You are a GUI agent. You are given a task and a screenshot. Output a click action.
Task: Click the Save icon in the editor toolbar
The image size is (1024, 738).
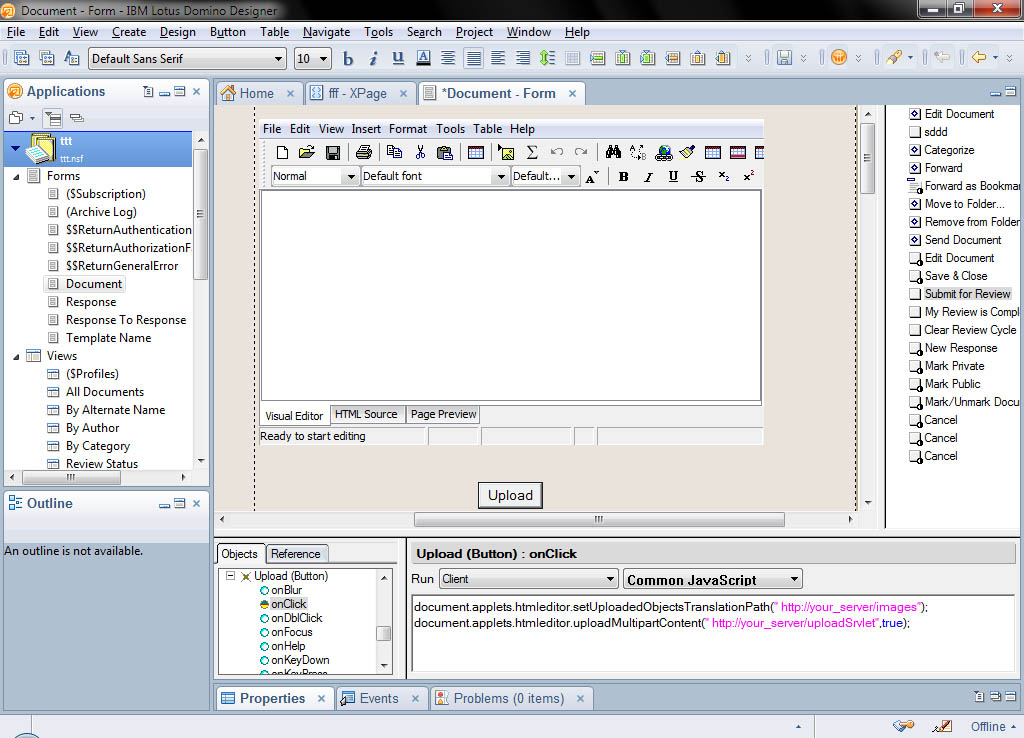click(x=332, y=152)
